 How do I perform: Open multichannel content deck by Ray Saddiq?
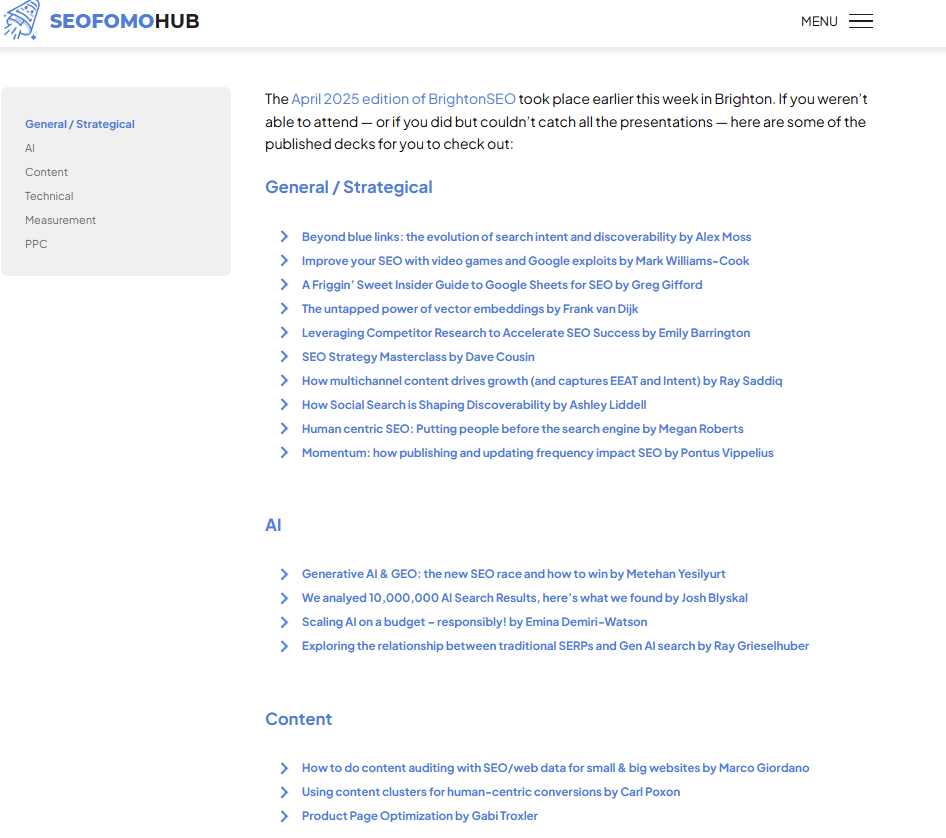click(x=542, y=381)
